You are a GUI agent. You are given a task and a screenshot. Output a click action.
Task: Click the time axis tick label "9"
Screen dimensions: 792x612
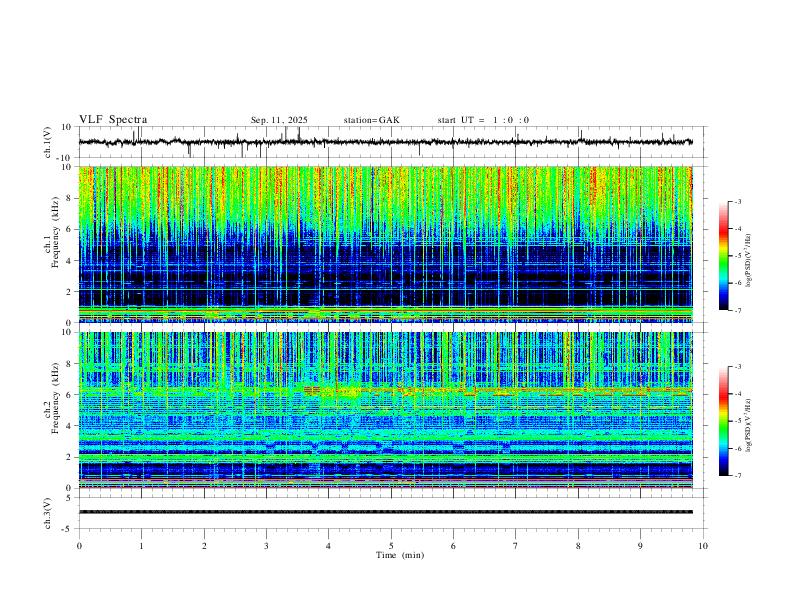[640, 546]
